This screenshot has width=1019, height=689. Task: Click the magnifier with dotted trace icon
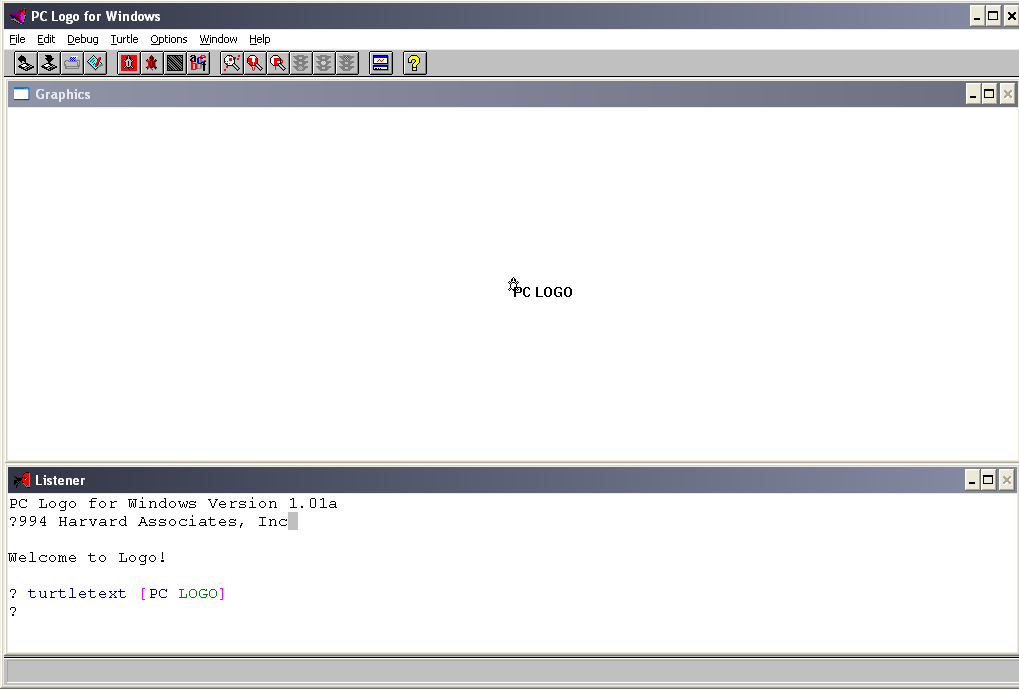pos(232,64)
